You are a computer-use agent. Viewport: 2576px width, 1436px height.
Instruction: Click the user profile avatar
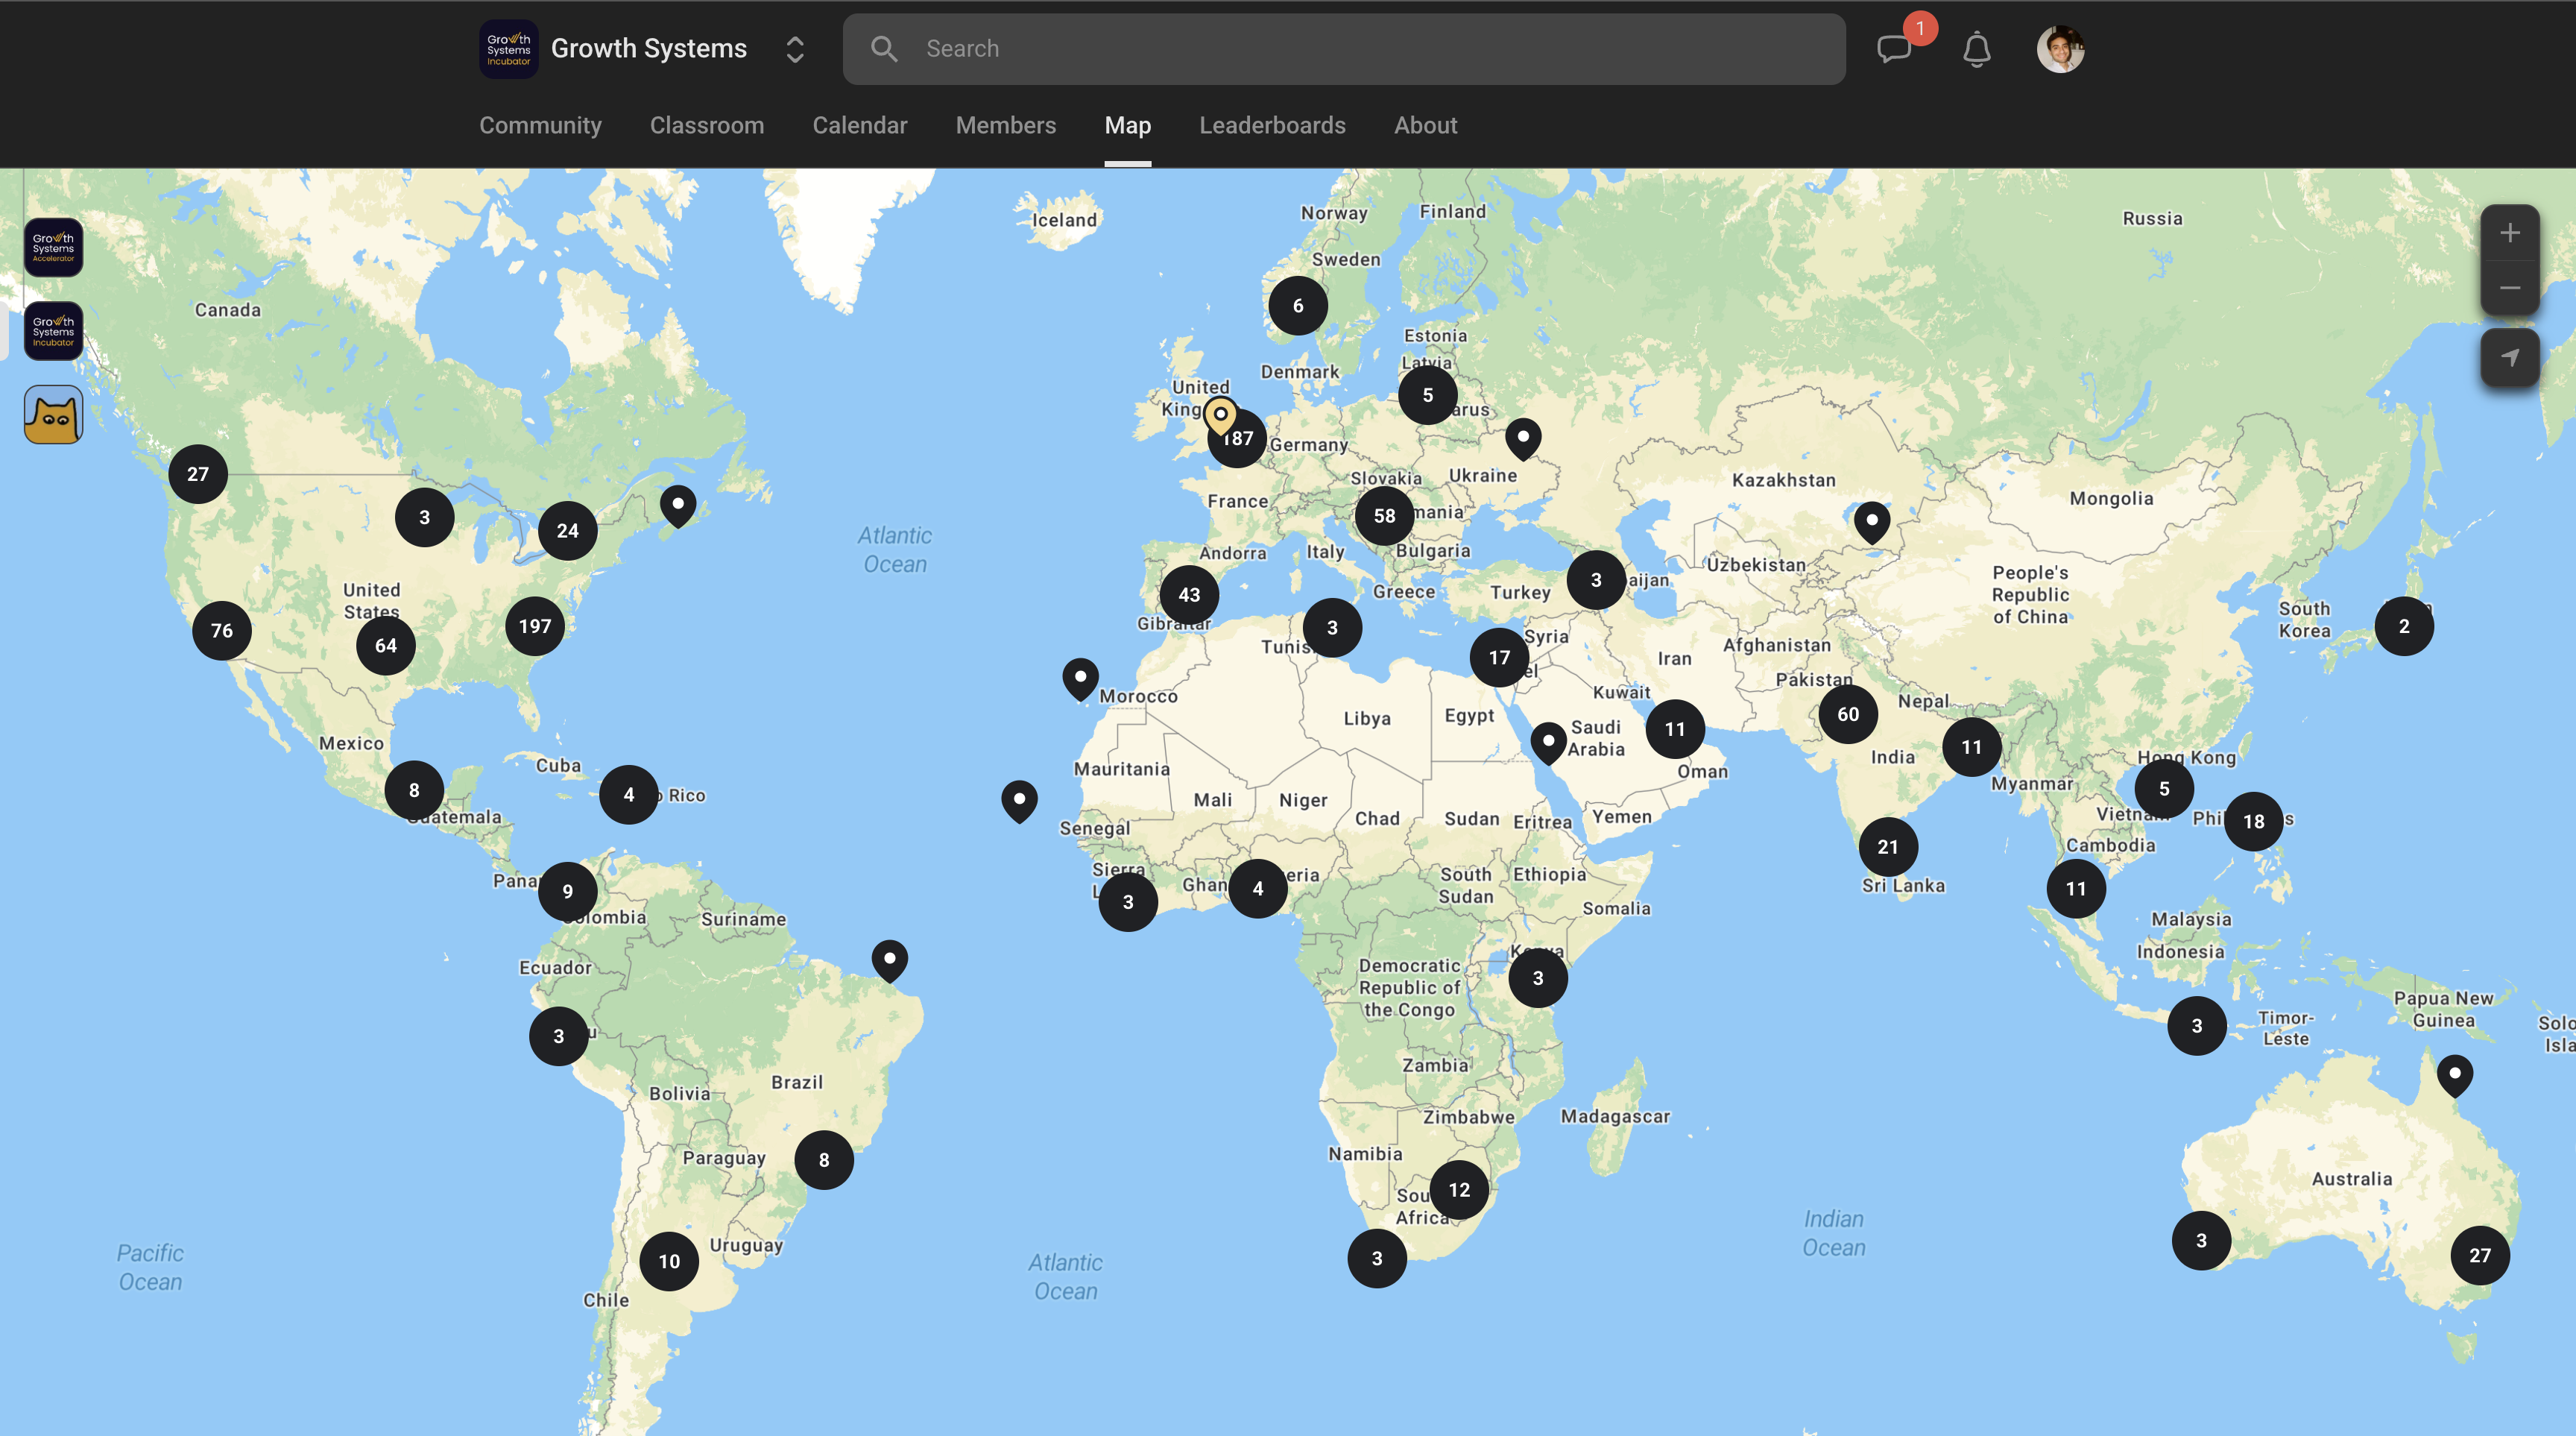click(2060, 49)
